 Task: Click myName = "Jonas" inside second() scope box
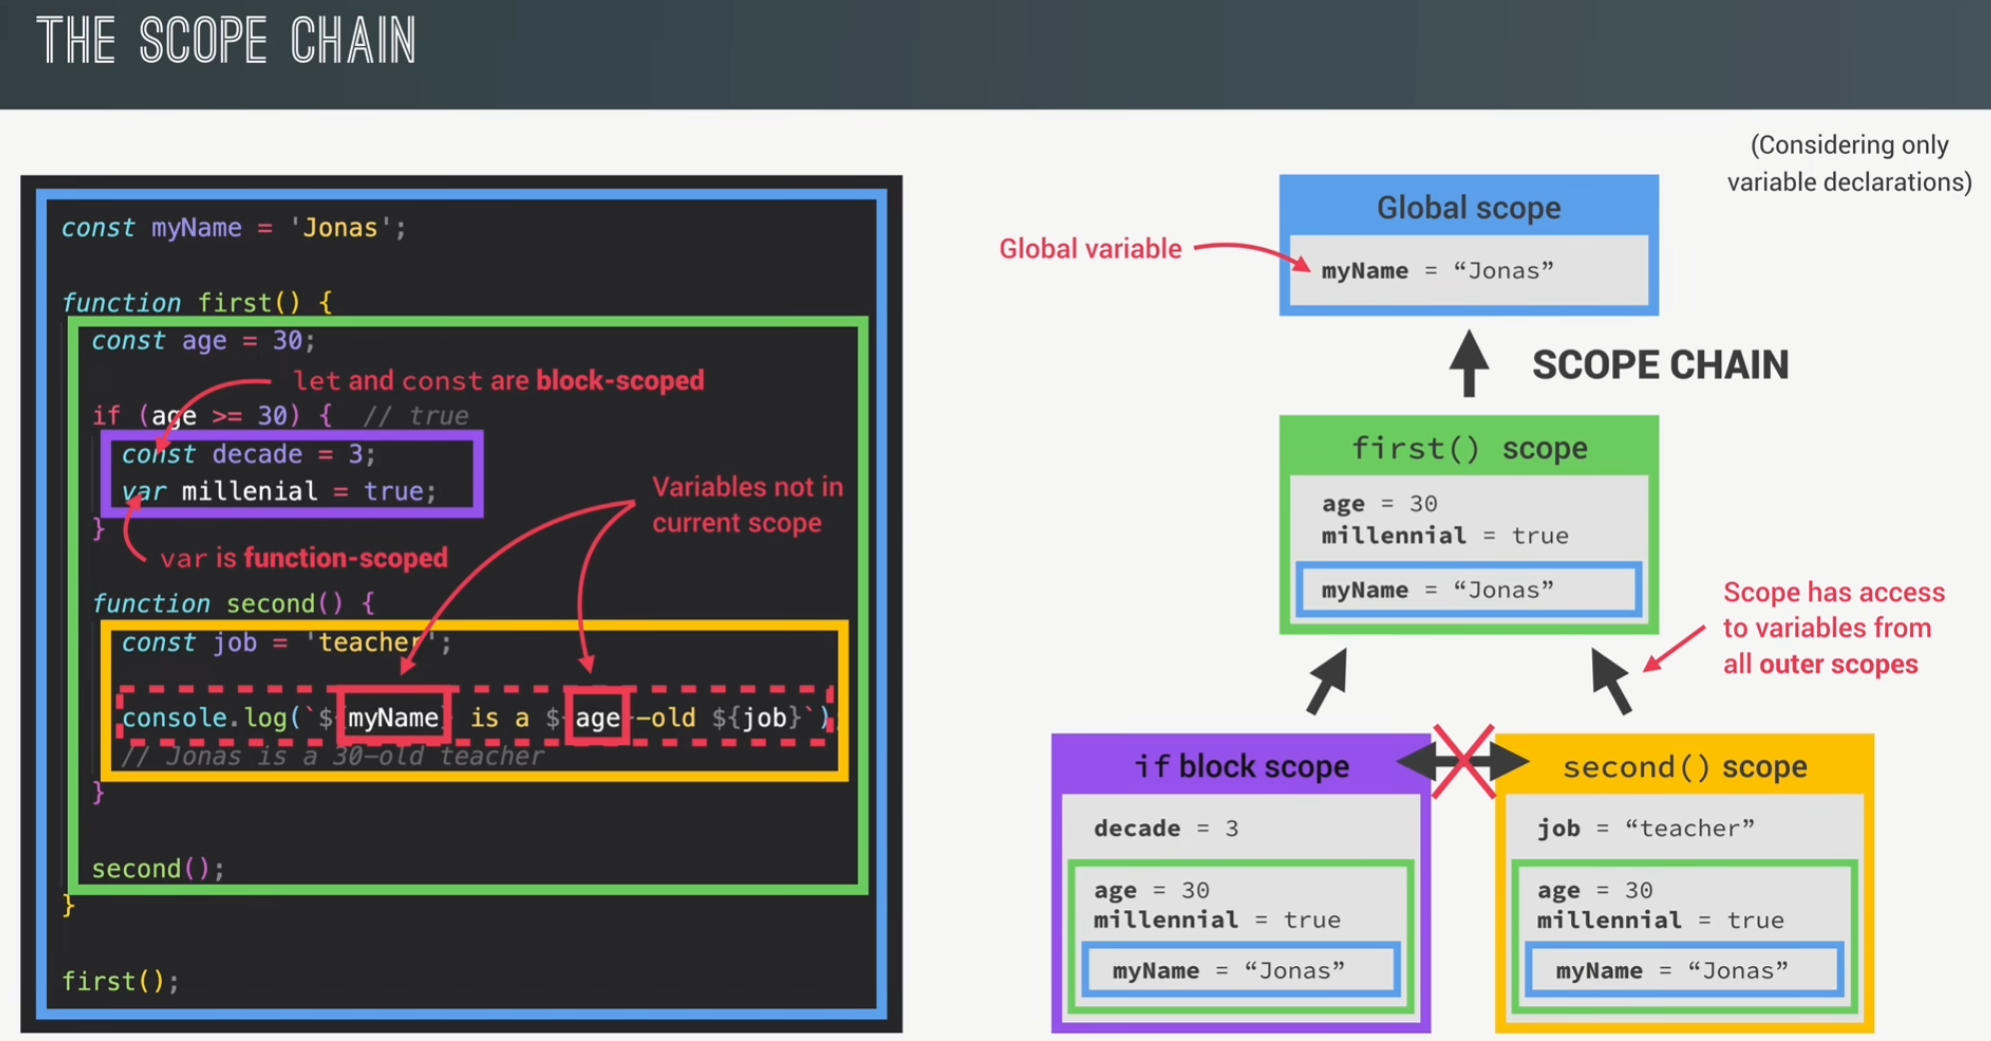[x=1672, y=971]
